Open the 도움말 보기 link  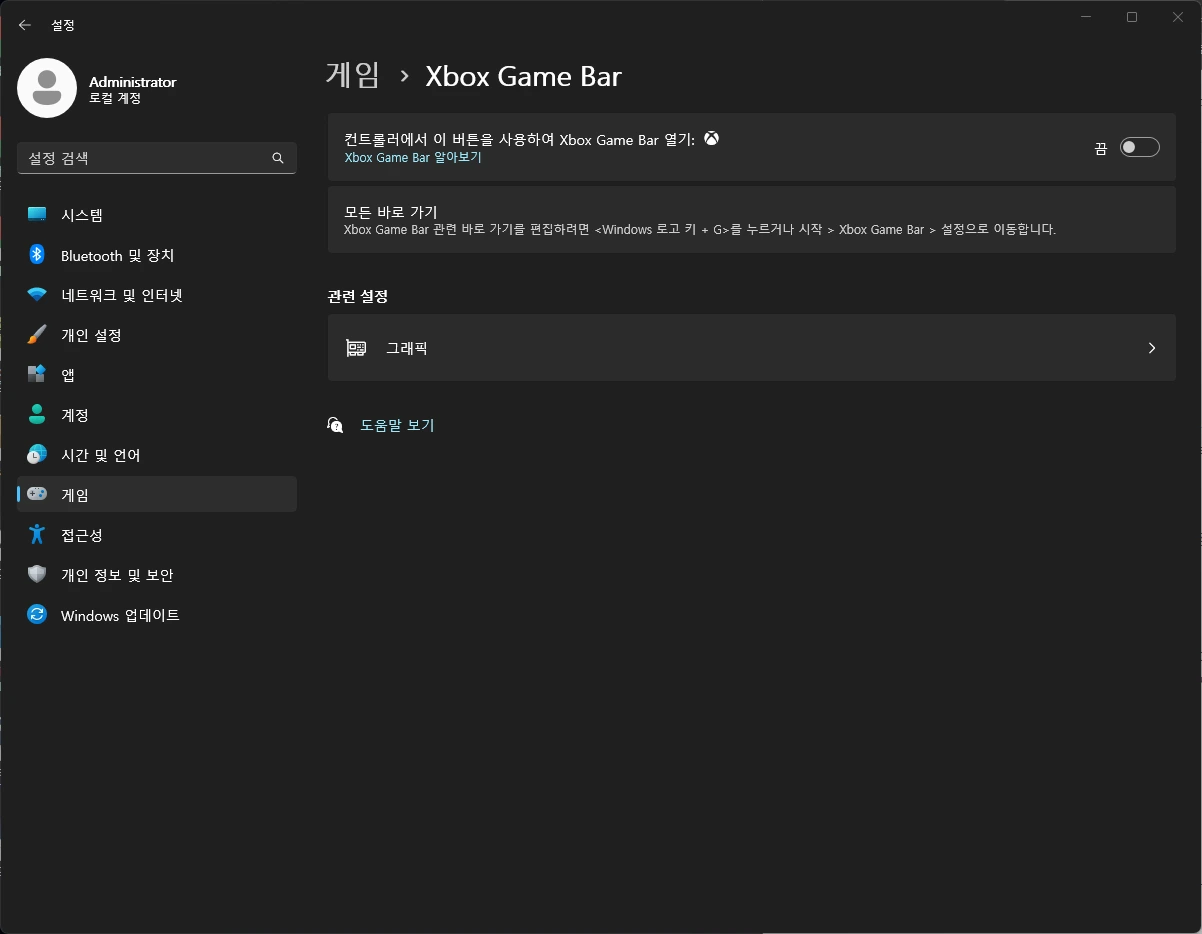397,425
